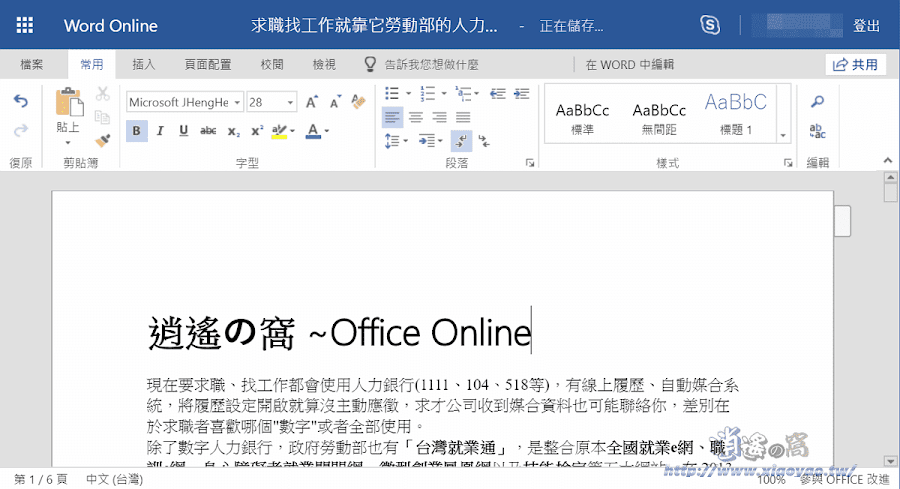
Task: Toggle Superscript formatting
Action: [257, 131]
